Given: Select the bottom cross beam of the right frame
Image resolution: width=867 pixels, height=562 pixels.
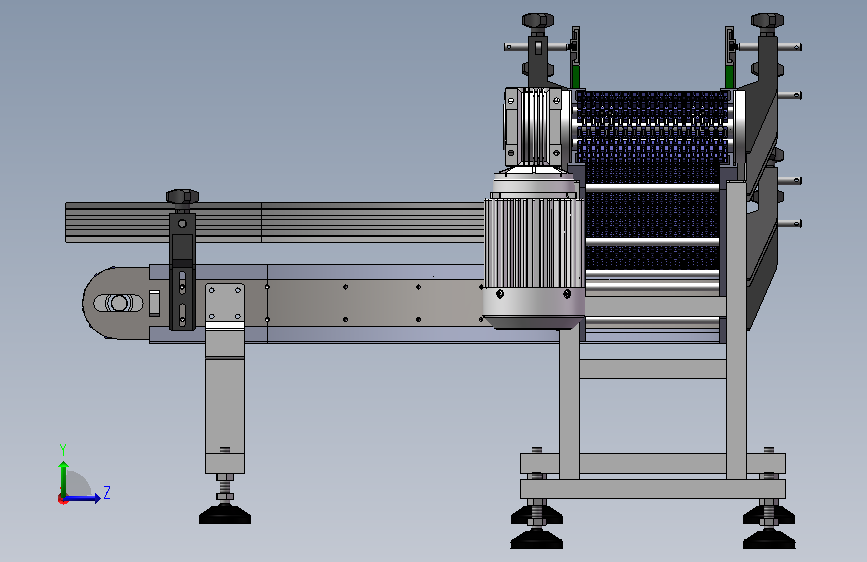Looking at the screenshot, I should coord(652,489).
